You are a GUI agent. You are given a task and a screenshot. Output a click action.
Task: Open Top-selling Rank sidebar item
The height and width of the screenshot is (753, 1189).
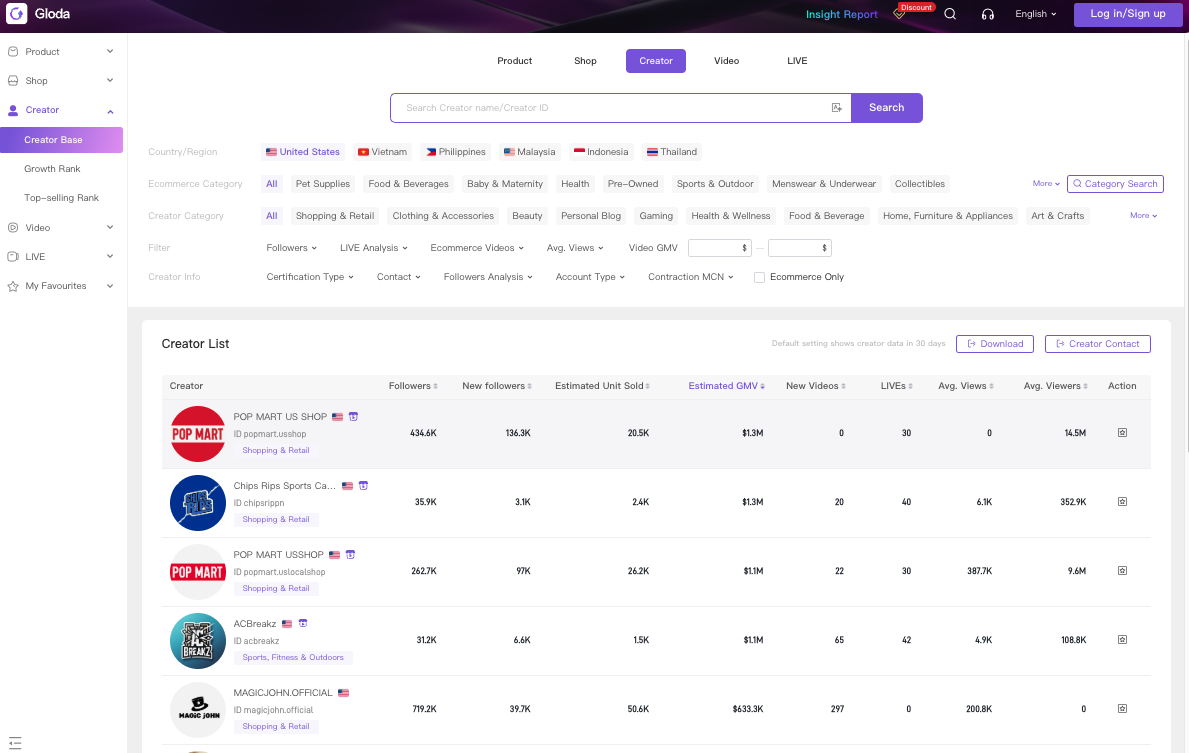pos(61,198)
